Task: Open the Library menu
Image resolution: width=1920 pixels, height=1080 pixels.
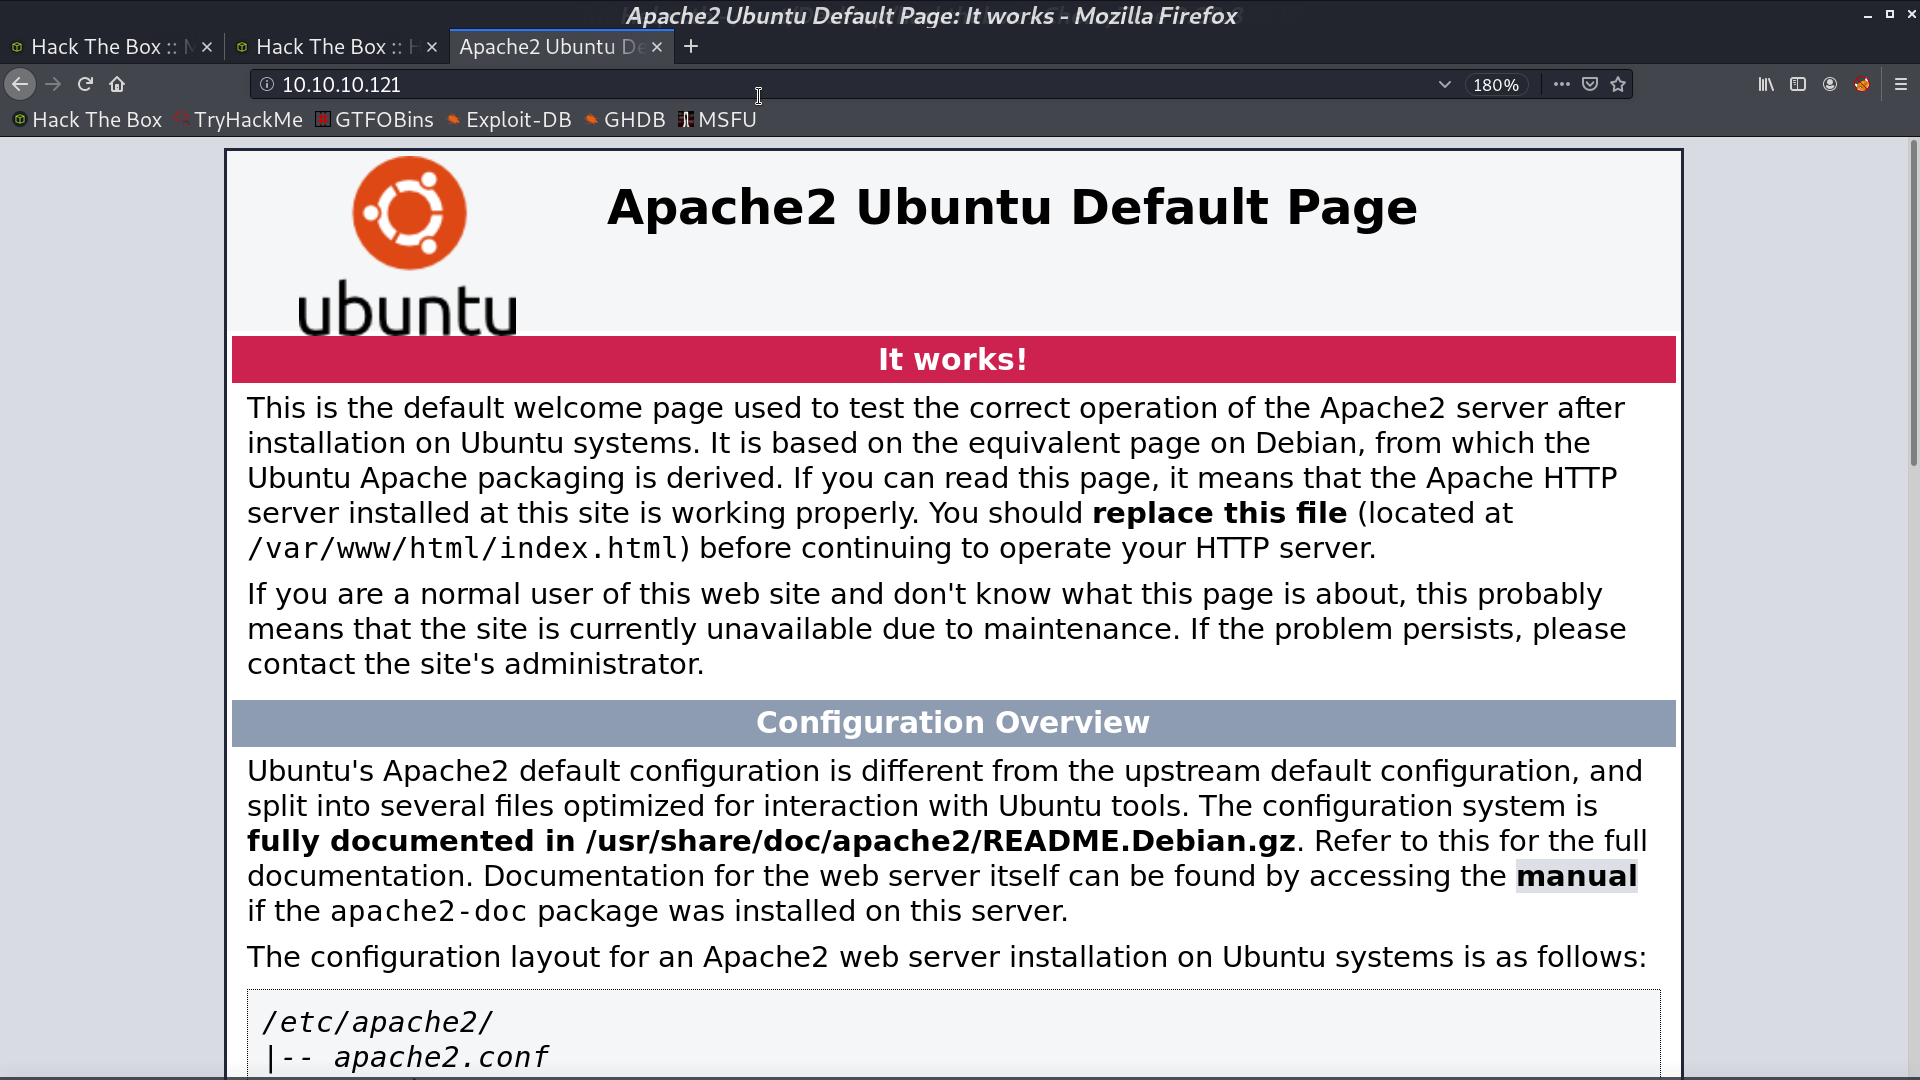Action: point(1766,85)
